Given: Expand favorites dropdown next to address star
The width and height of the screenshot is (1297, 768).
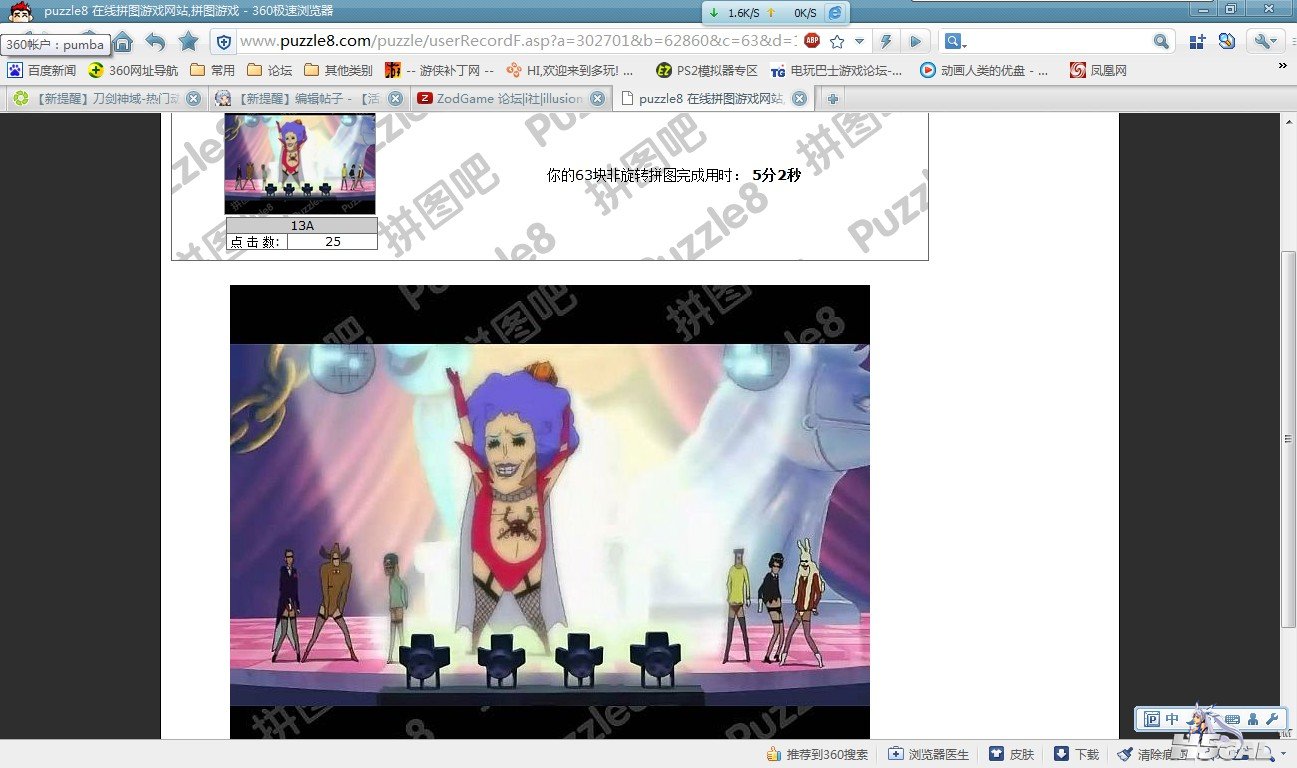Looking at the screenshot, I should 859,42.
